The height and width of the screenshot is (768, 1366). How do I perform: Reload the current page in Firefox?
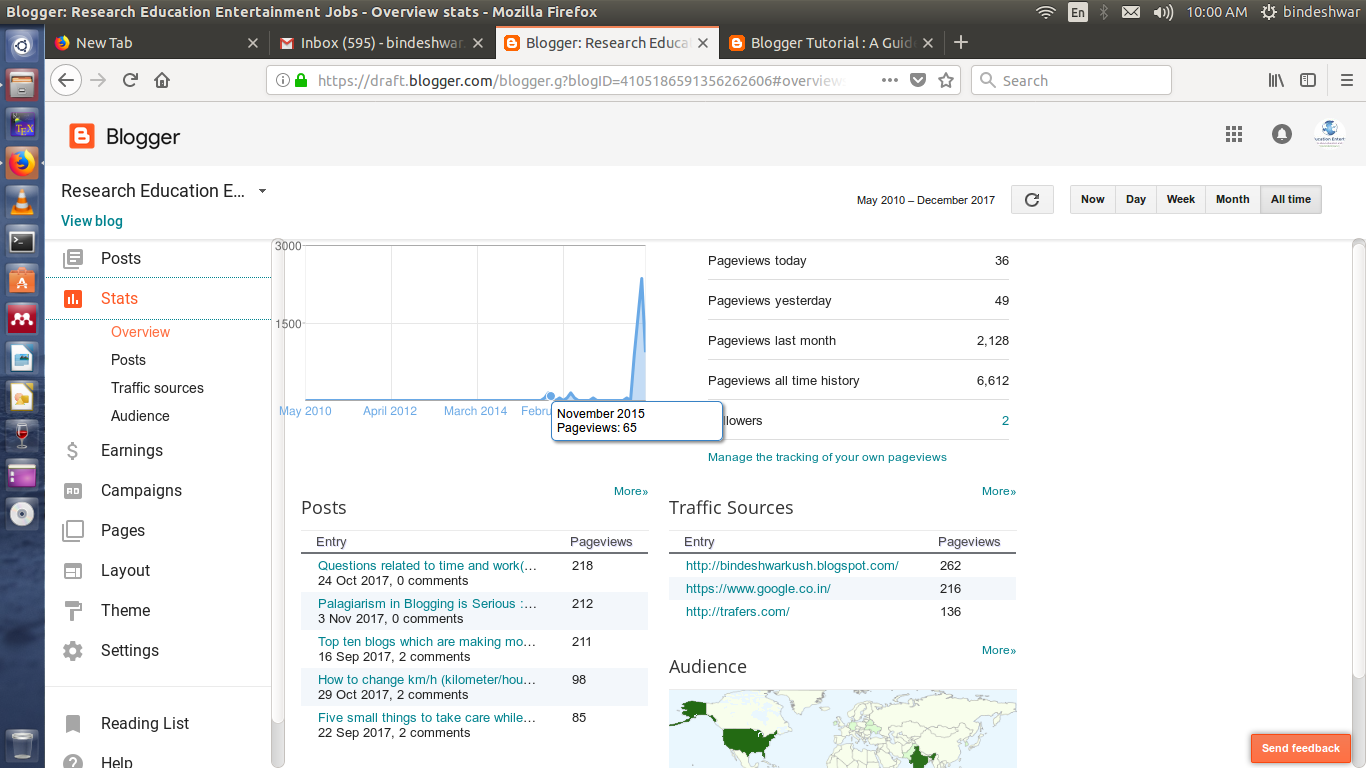pyautogui.click(x=130, y=81)
